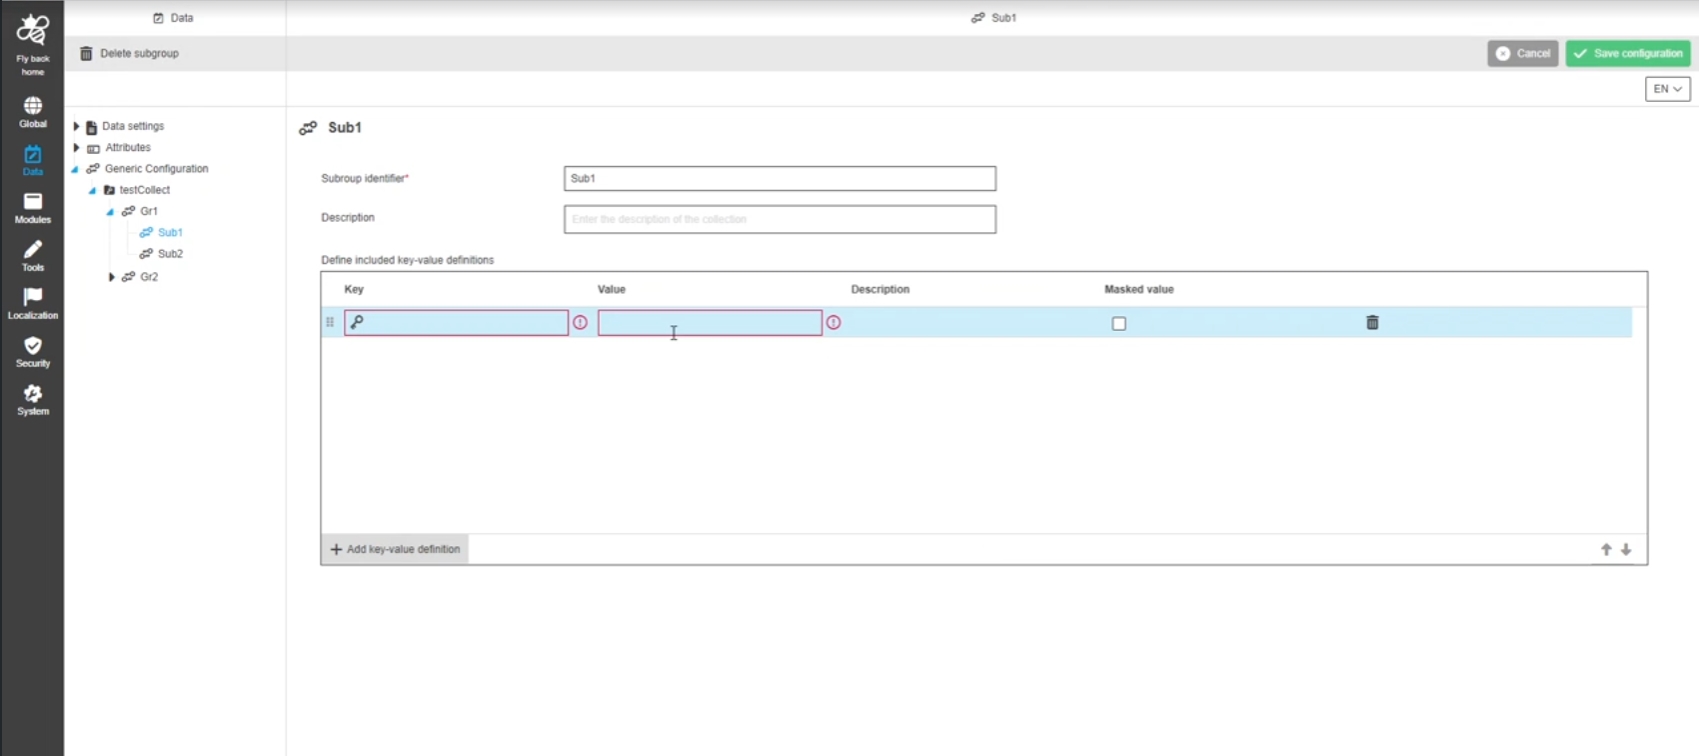
Task: Click Add key-value definition button
Action: click(395, 549)
